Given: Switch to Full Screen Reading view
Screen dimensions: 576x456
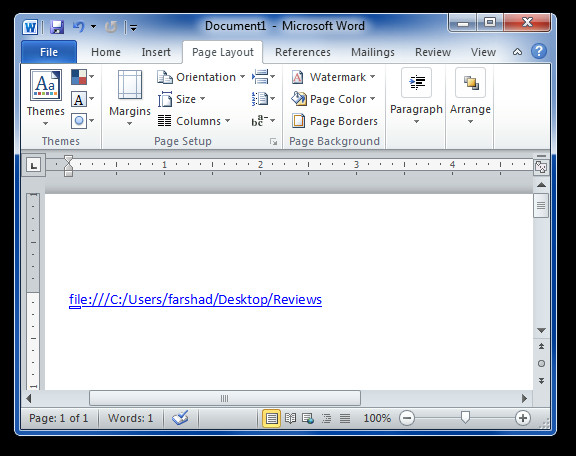Looking at the screenshot, I should tap(290, 418).
